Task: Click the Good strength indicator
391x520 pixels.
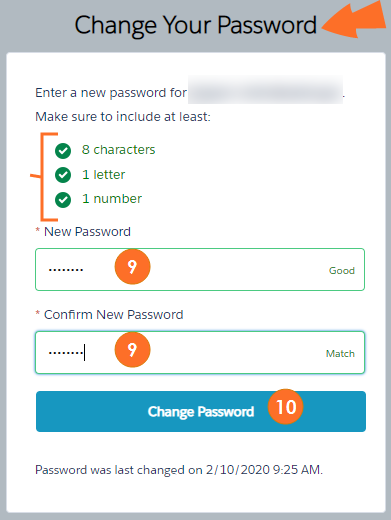Action: 342,270
